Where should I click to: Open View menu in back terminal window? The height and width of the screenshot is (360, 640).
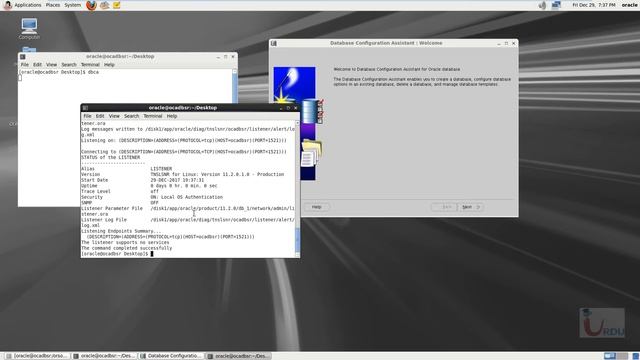(51, 64)
